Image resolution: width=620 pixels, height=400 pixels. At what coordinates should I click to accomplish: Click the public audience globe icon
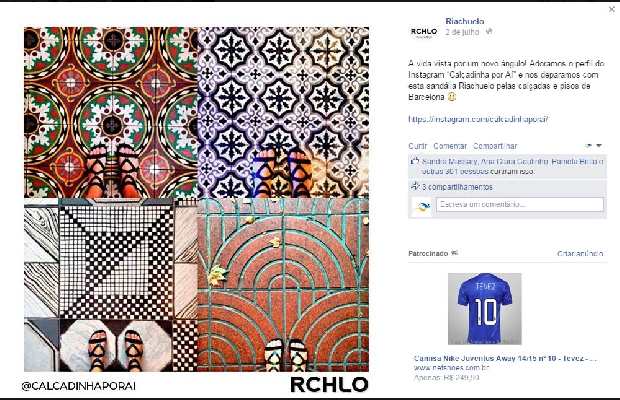click(x=489, y=32)
